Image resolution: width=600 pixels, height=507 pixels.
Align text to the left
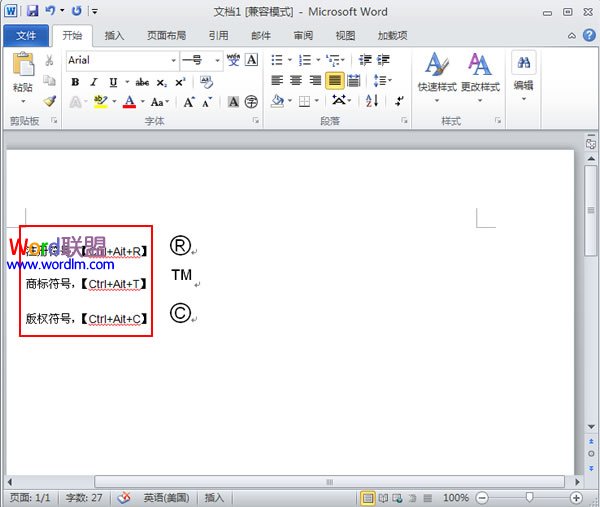tap(276, 81)
